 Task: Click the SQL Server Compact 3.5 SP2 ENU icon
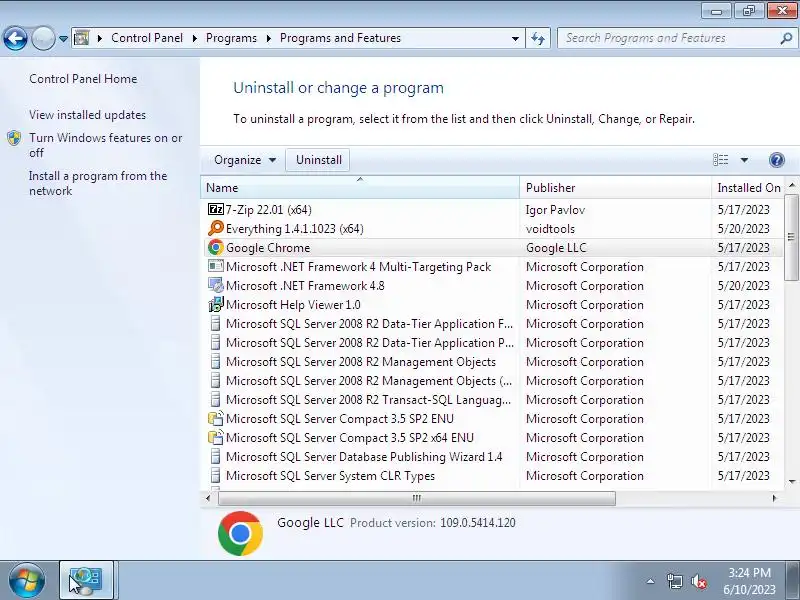(x=216, y=418)
